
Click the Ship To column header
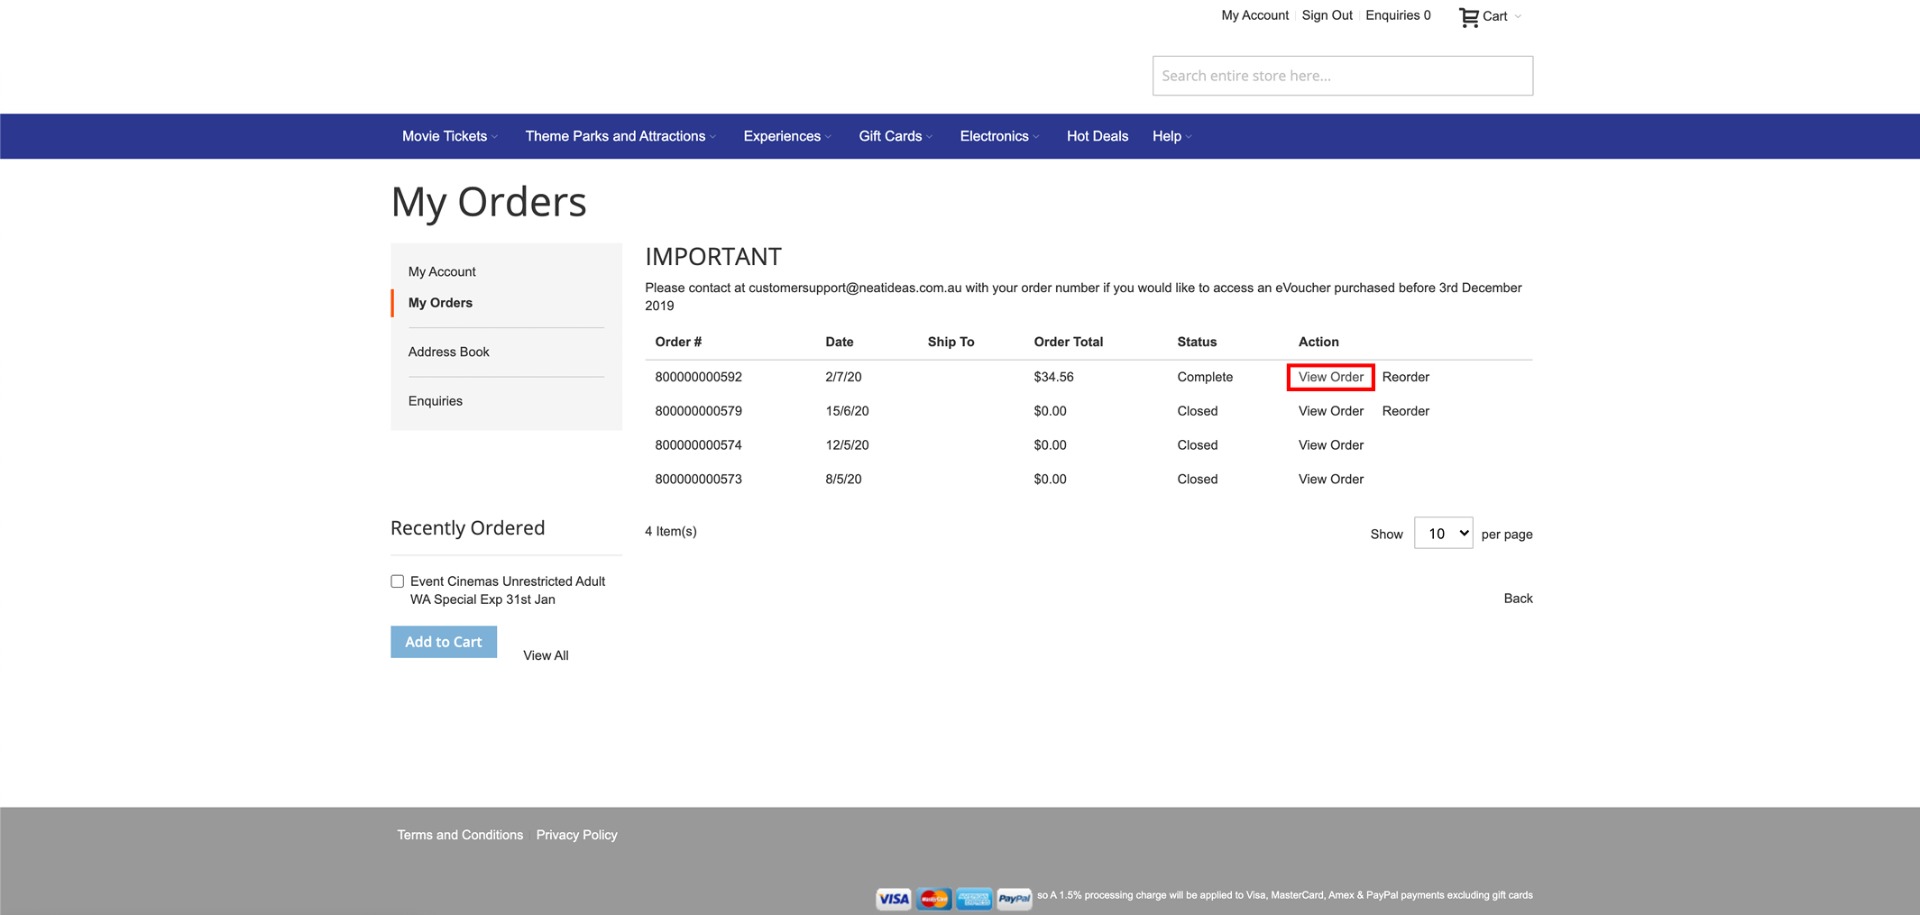coord(951,342)
